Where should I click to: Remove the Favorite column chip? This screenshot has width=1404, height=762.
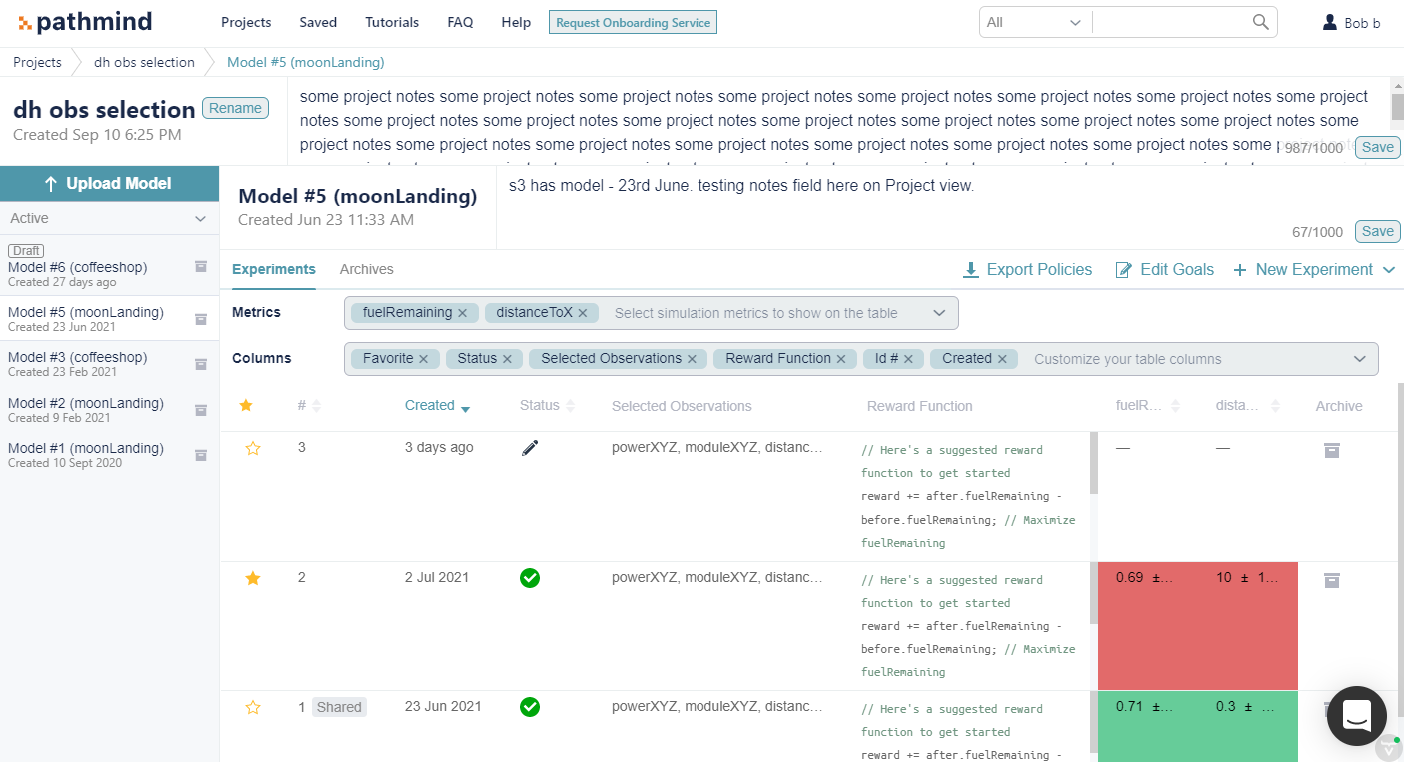(x=423, y=359)
